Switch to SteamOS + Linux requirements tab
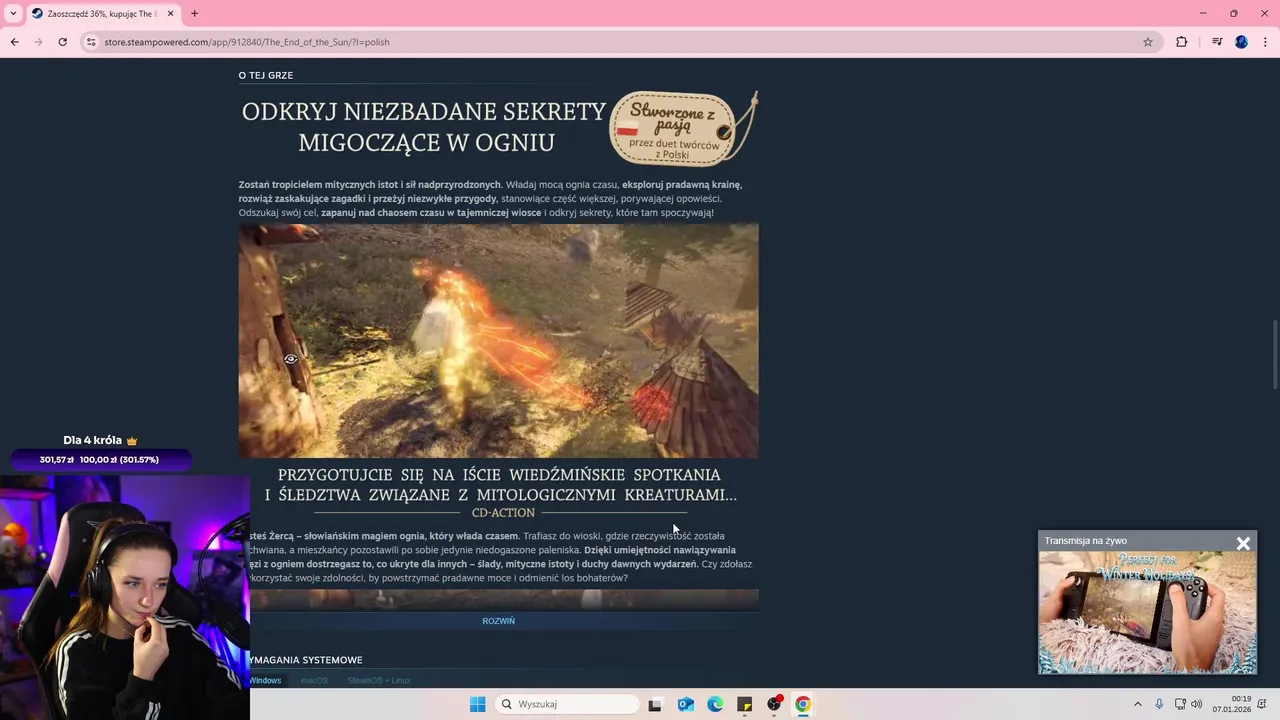Screen dimensions: 1280x720 coord(379,680)
